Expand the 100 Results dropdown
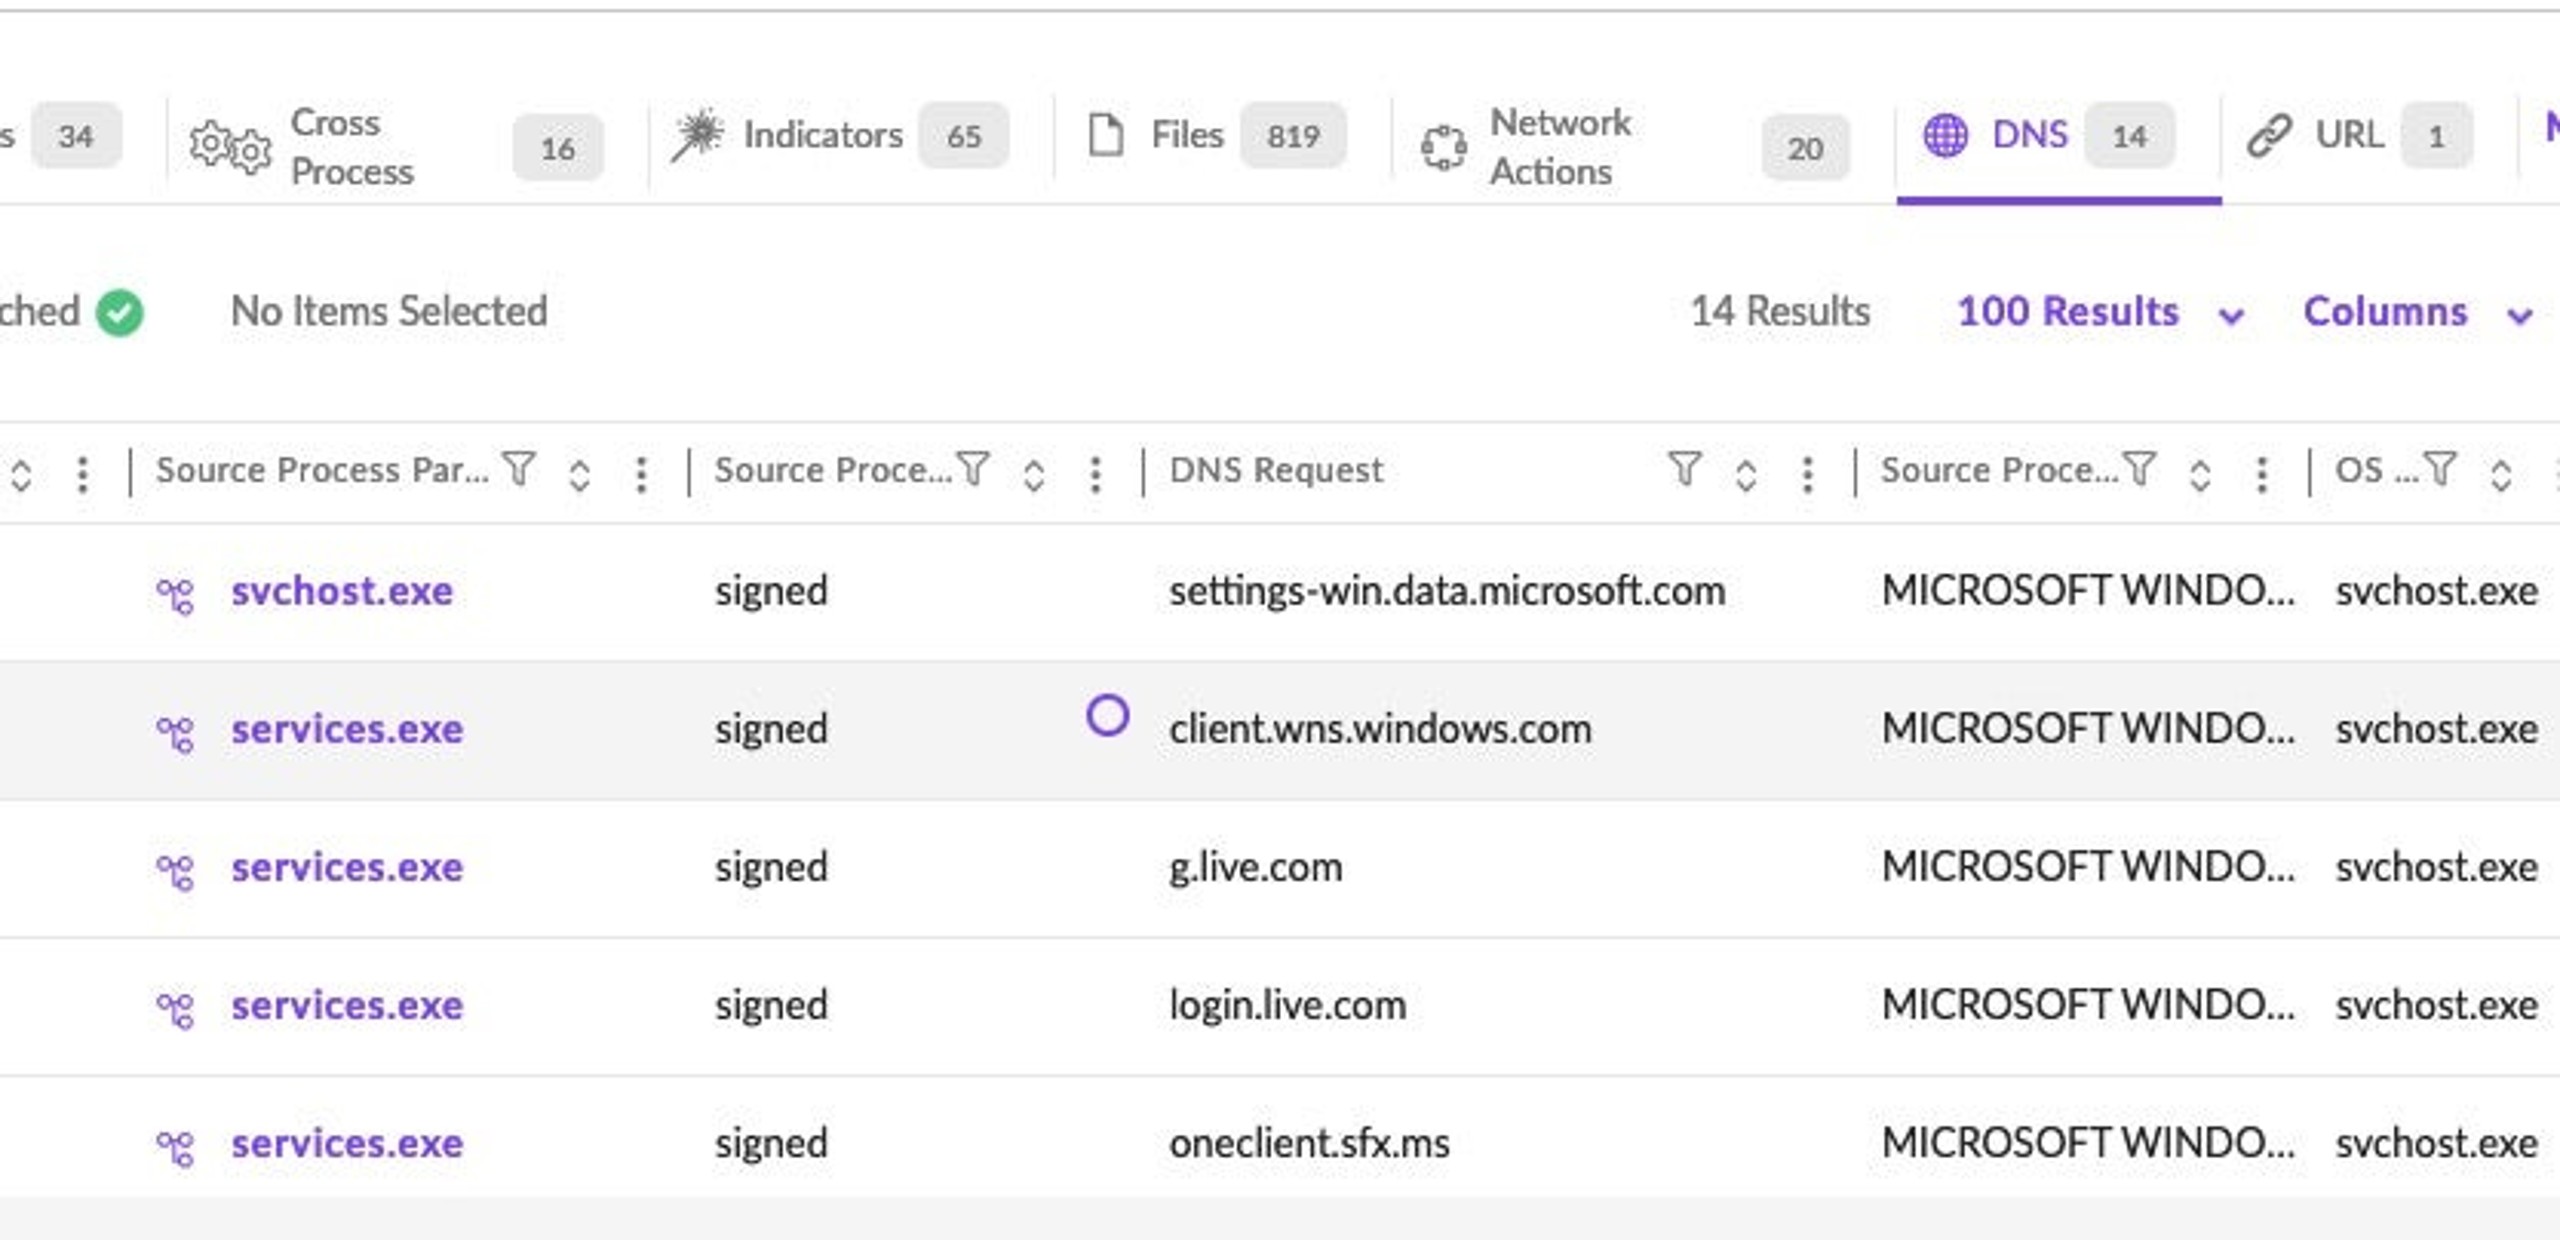 pyautogui.click(x=2100, y=312)
